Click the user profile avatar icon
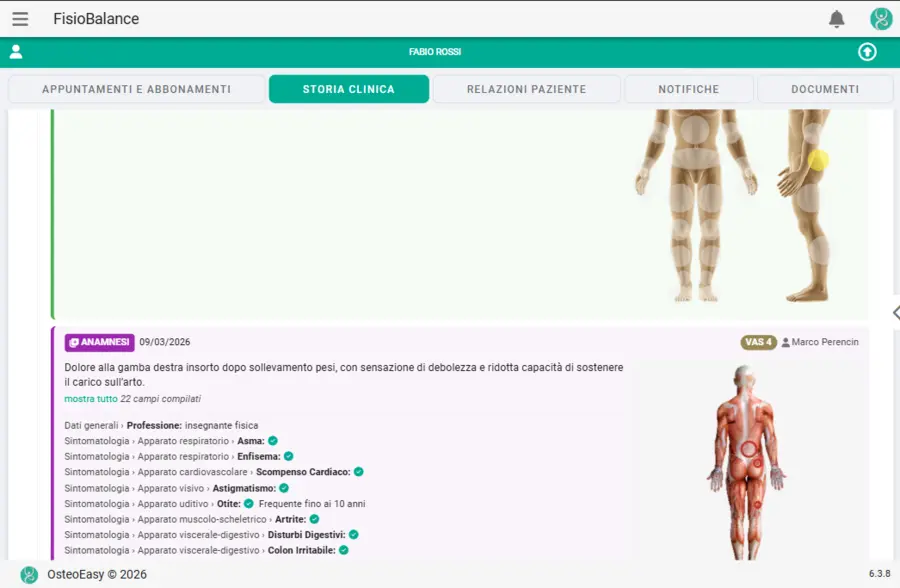 [881, 19]
